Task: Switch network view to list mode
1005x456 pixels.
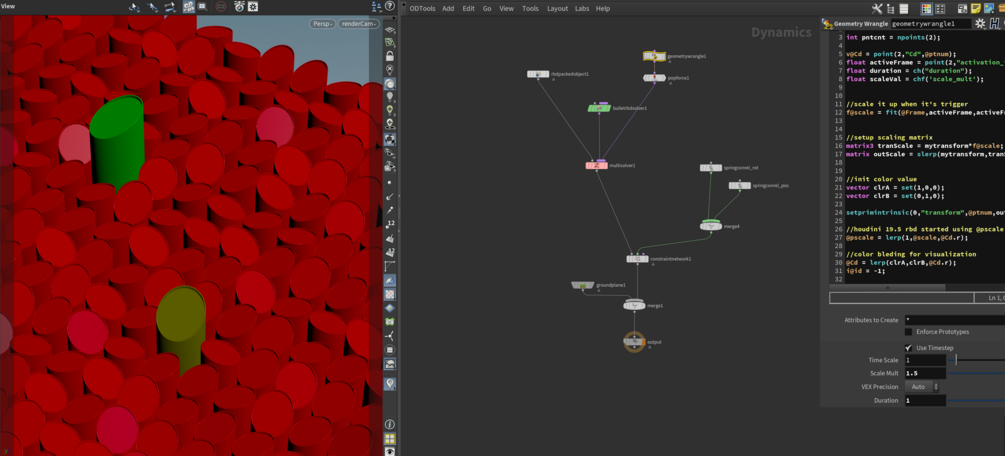Action: (904, 8)
